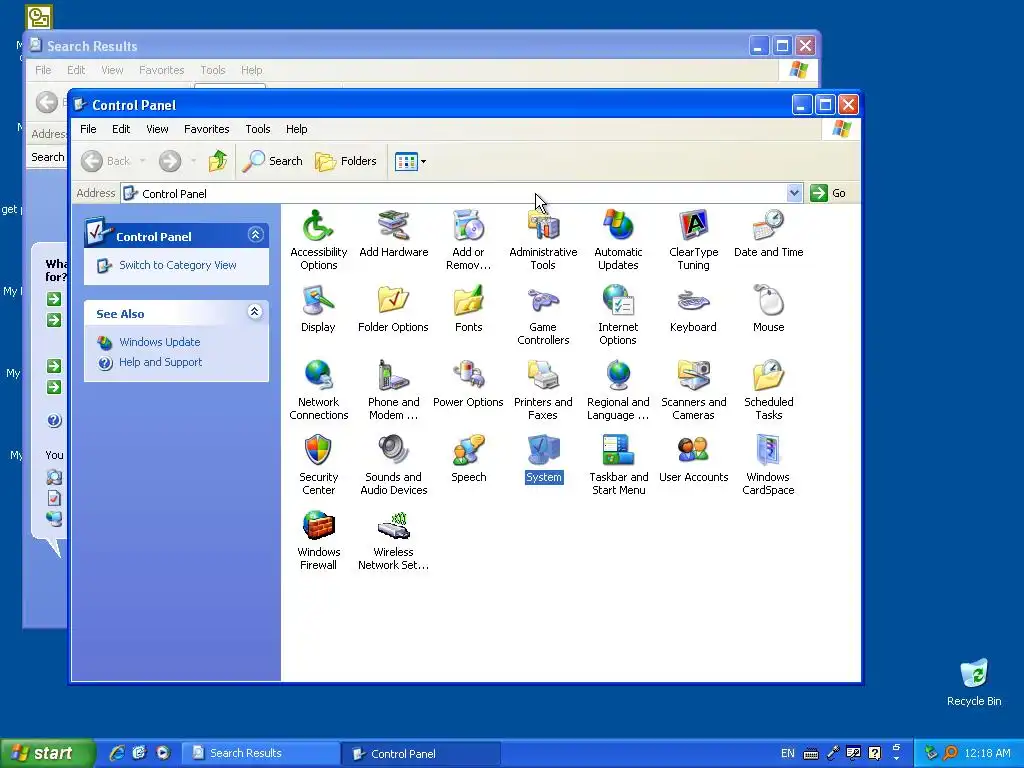
Task: Open Accessibility Options applet
Action: coord(318,226)
